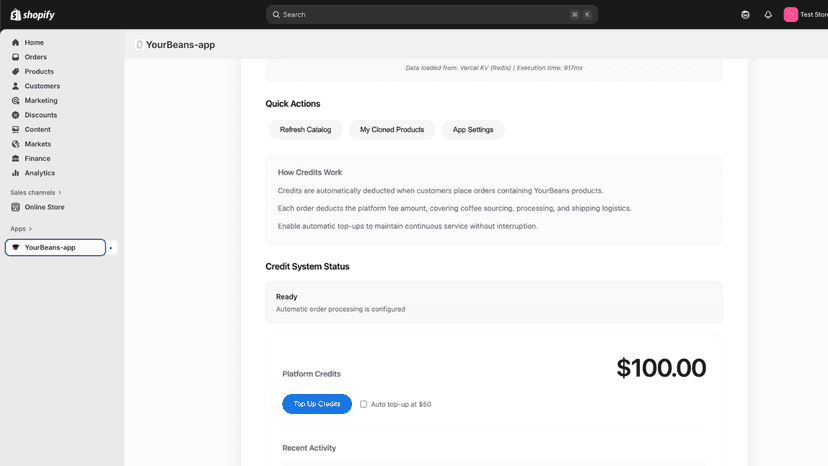Open Discounts page
The image size is (828, 466).
coord(41,115)
